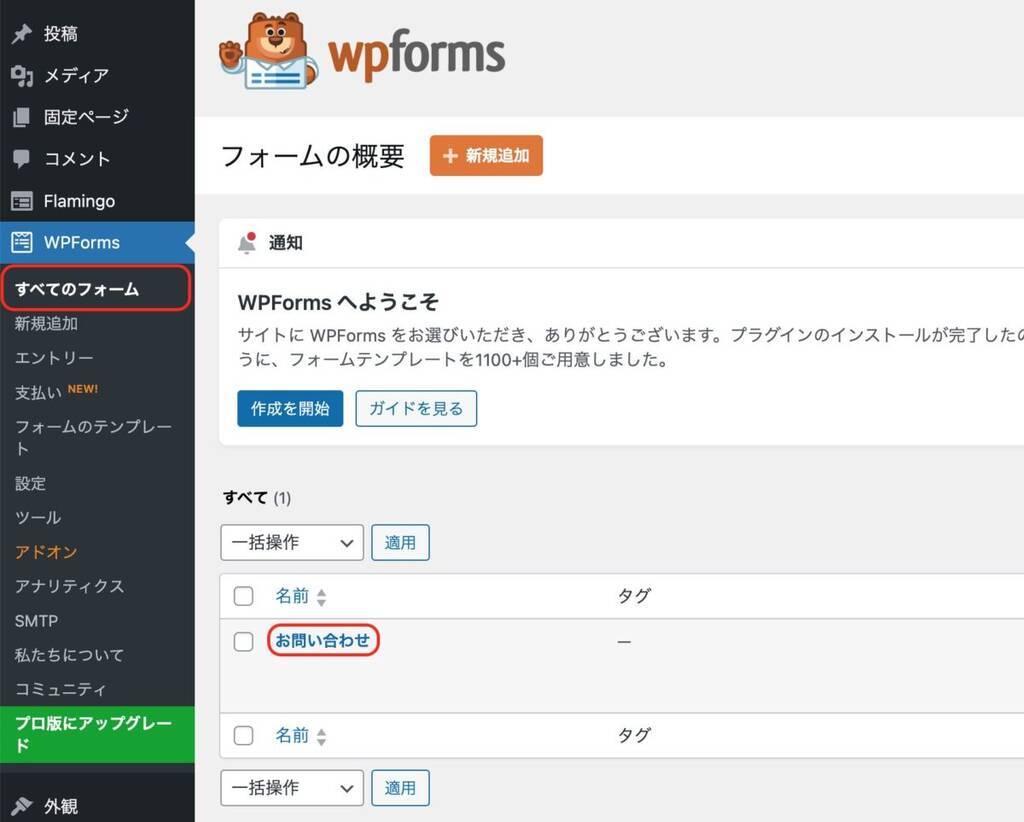Screen dimensions: 1024x822
Task: Open エントリー submenu
Action: 54,358
